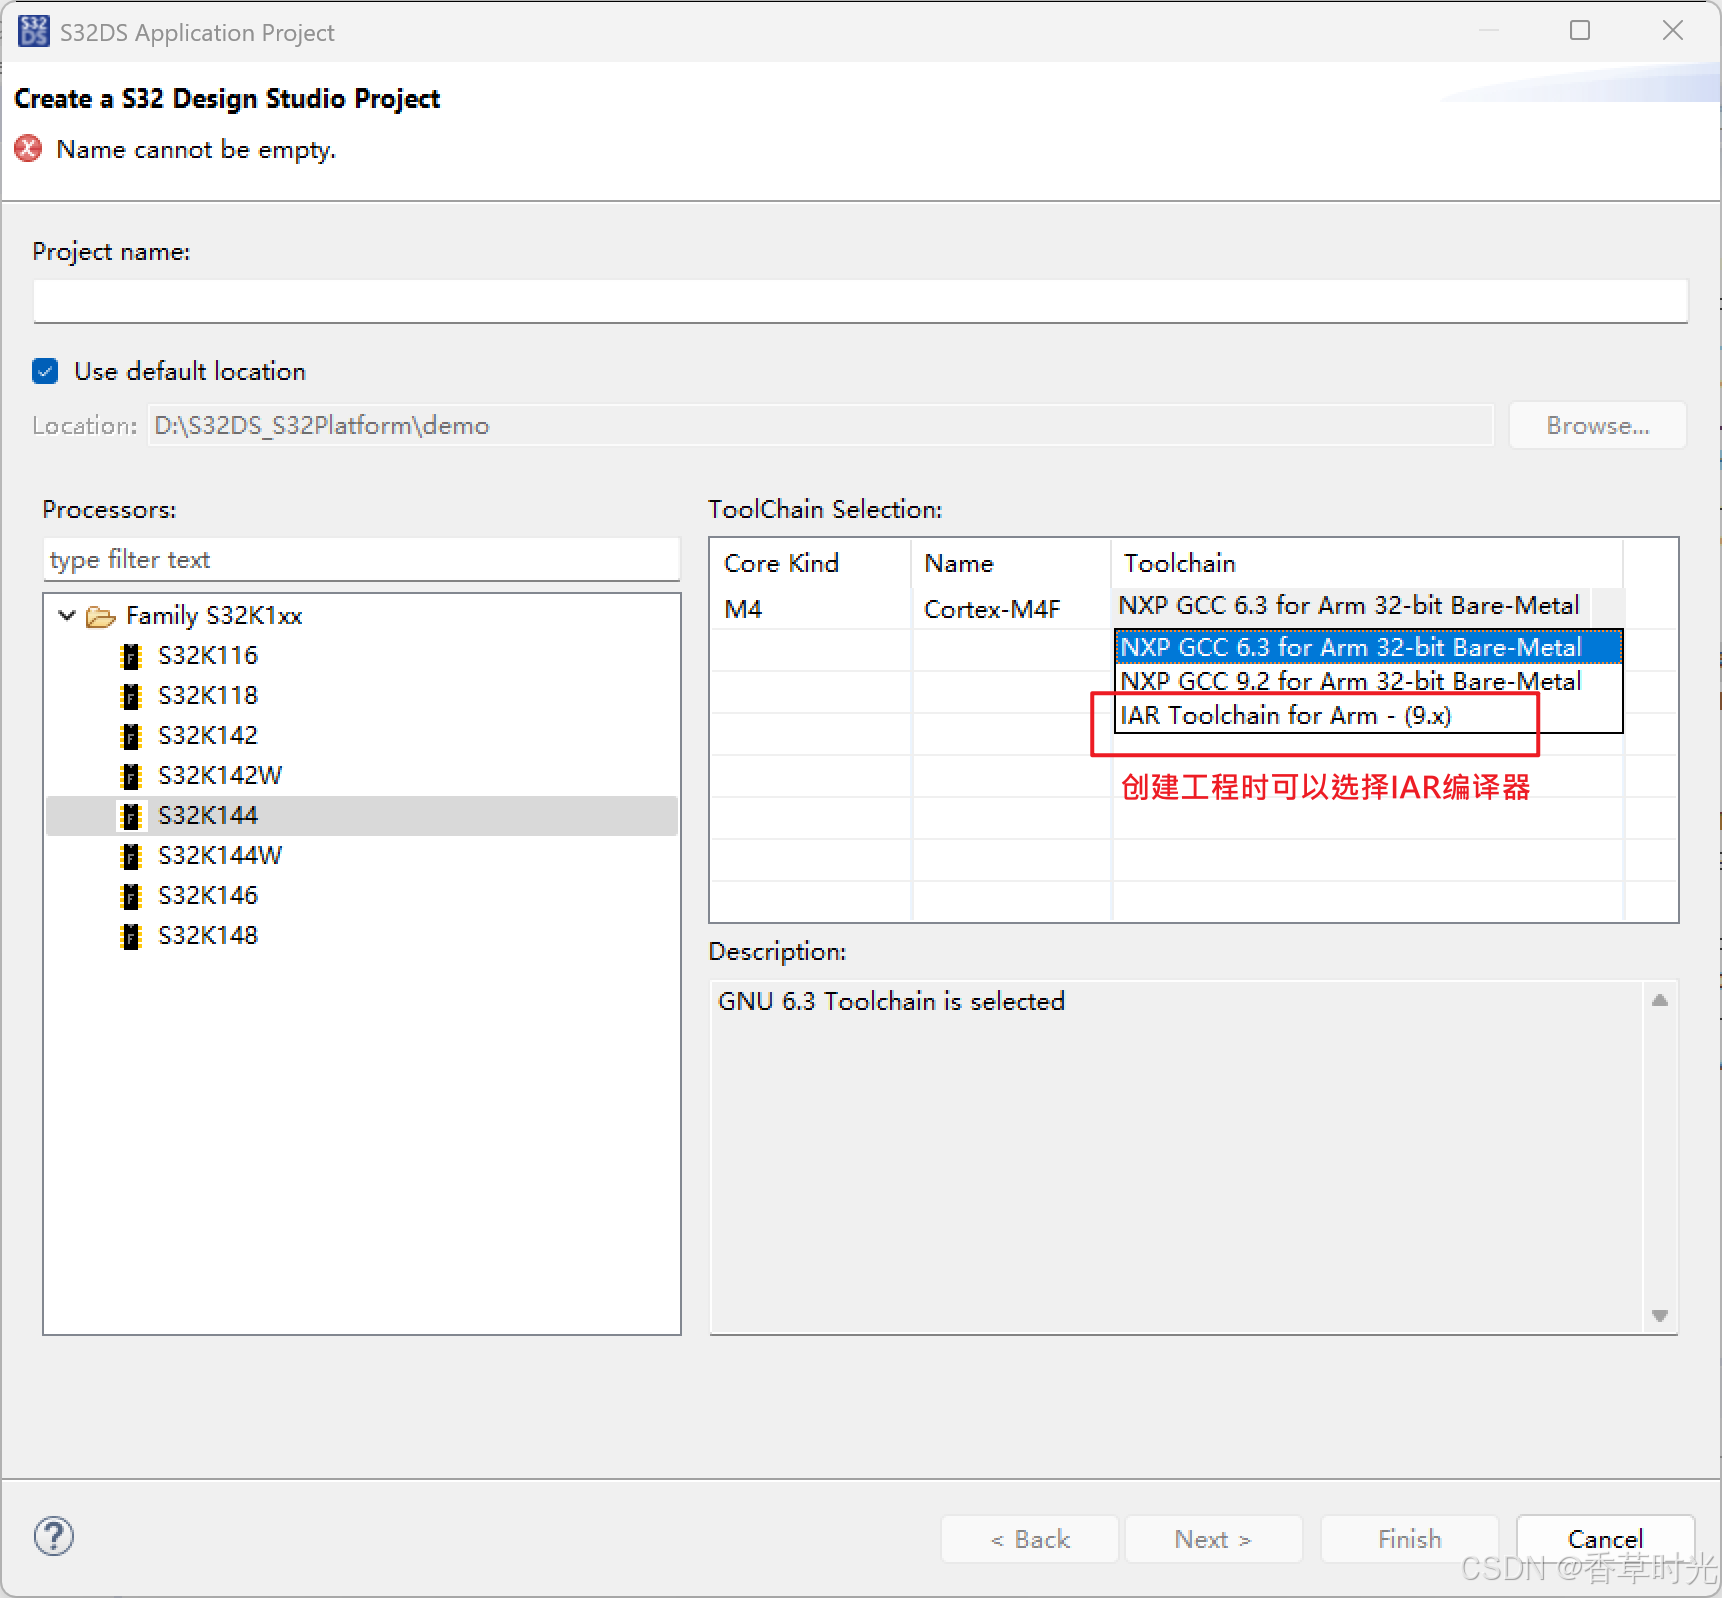Click the Name column header
This screenshot has width=1722, height=1598.
pyautogui.click(x=1011, y=564)
